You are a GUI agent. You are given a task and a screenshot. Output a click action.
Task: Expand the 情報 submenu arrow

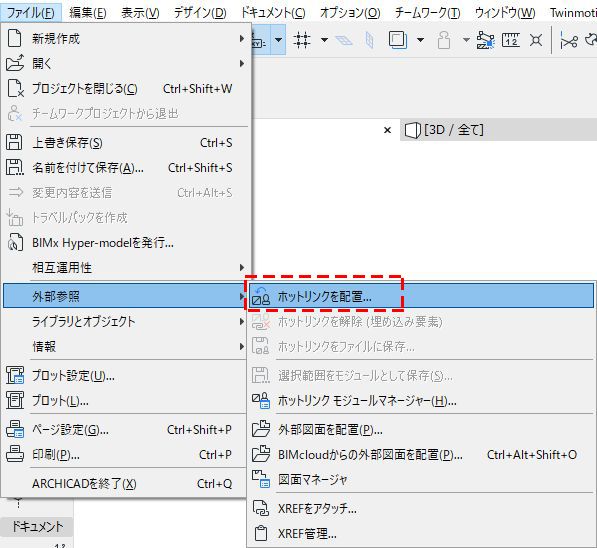pos(242,346)
